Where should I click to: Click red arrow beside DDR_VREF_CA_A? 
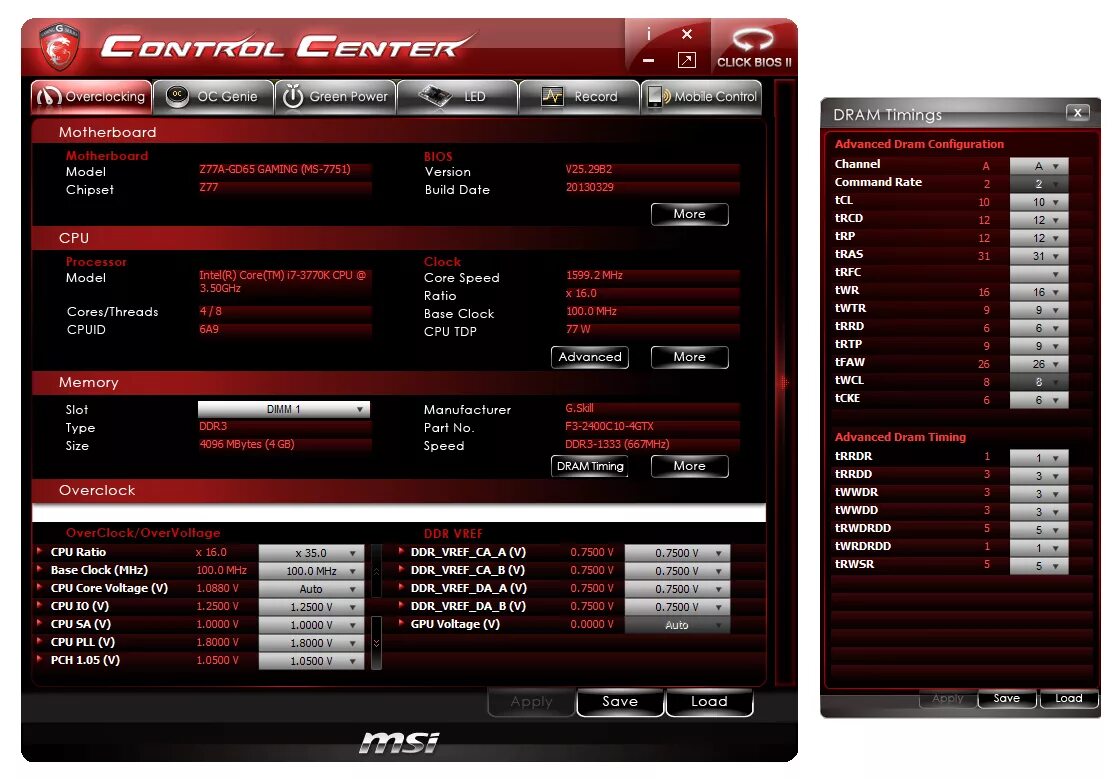[401, 551]
